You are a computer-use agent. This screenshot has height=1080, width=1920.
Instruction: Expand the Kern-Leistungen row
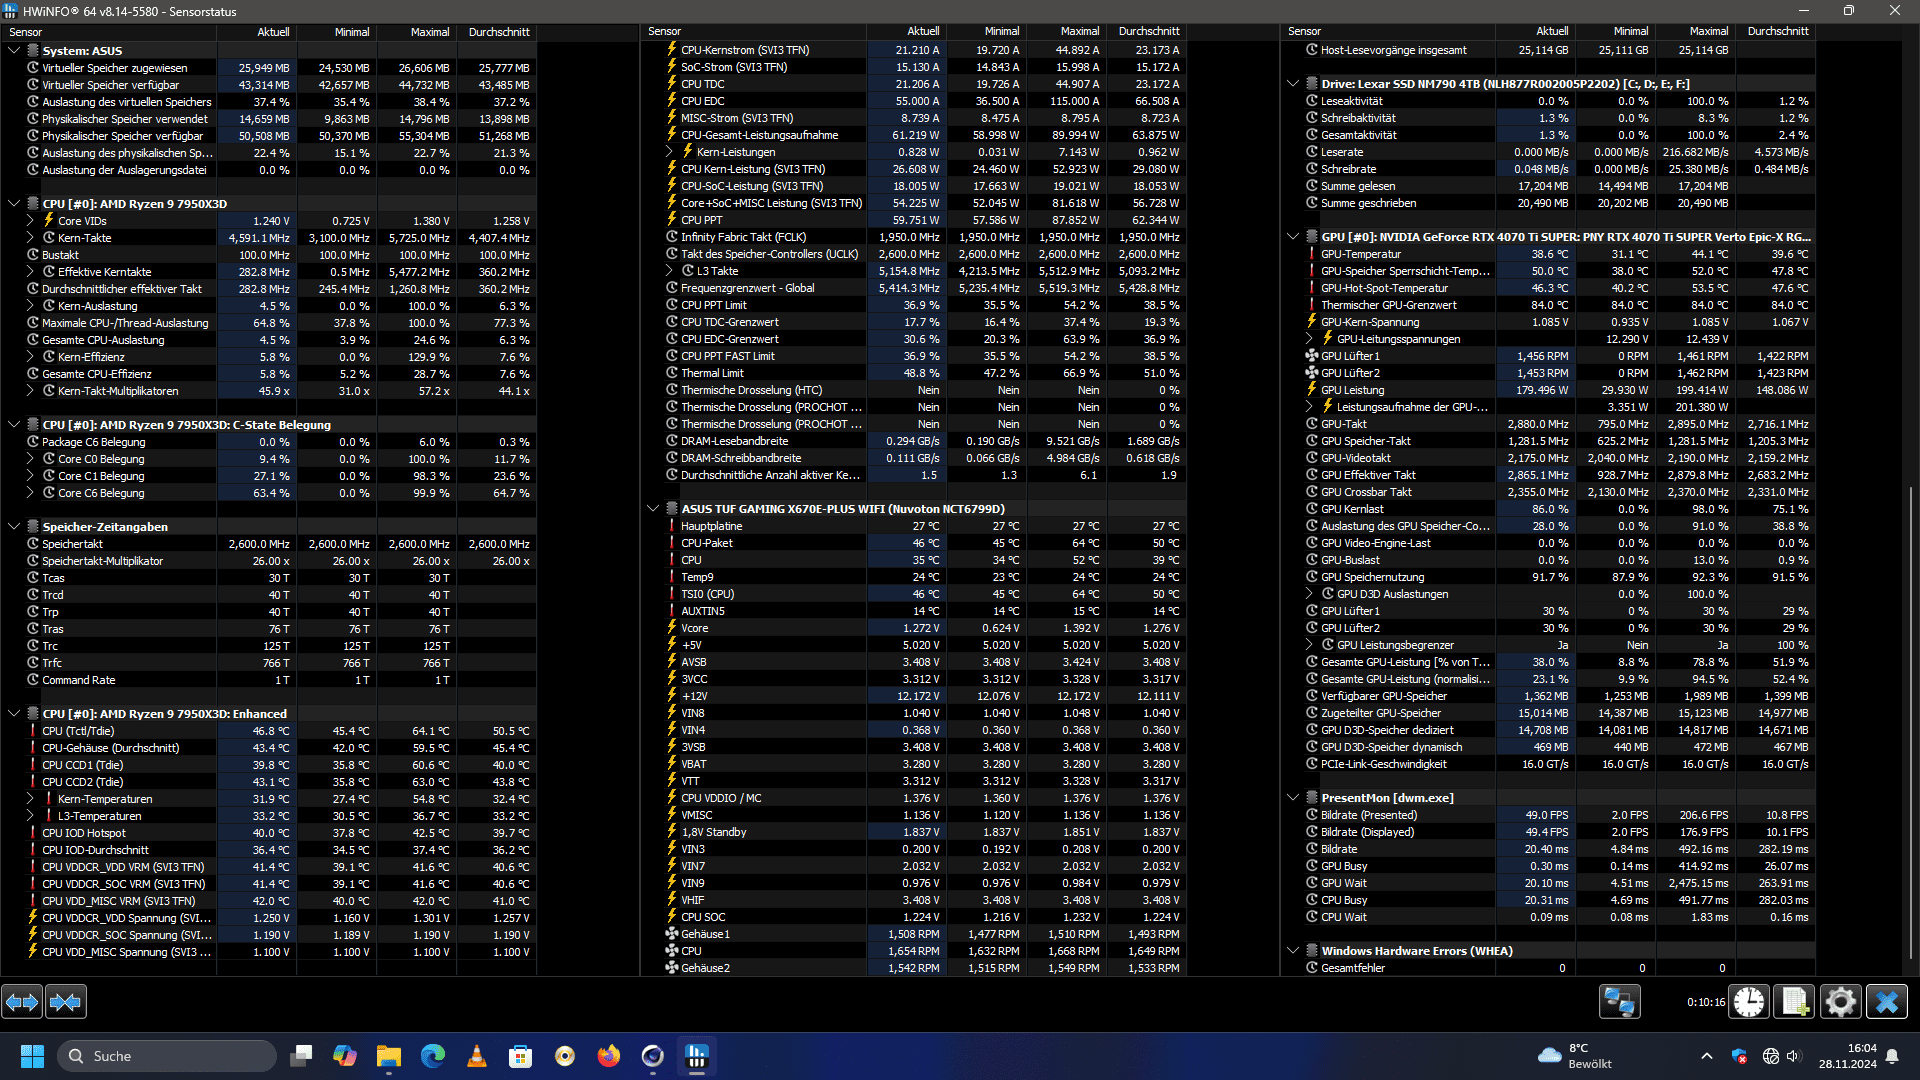coord(669,152)
